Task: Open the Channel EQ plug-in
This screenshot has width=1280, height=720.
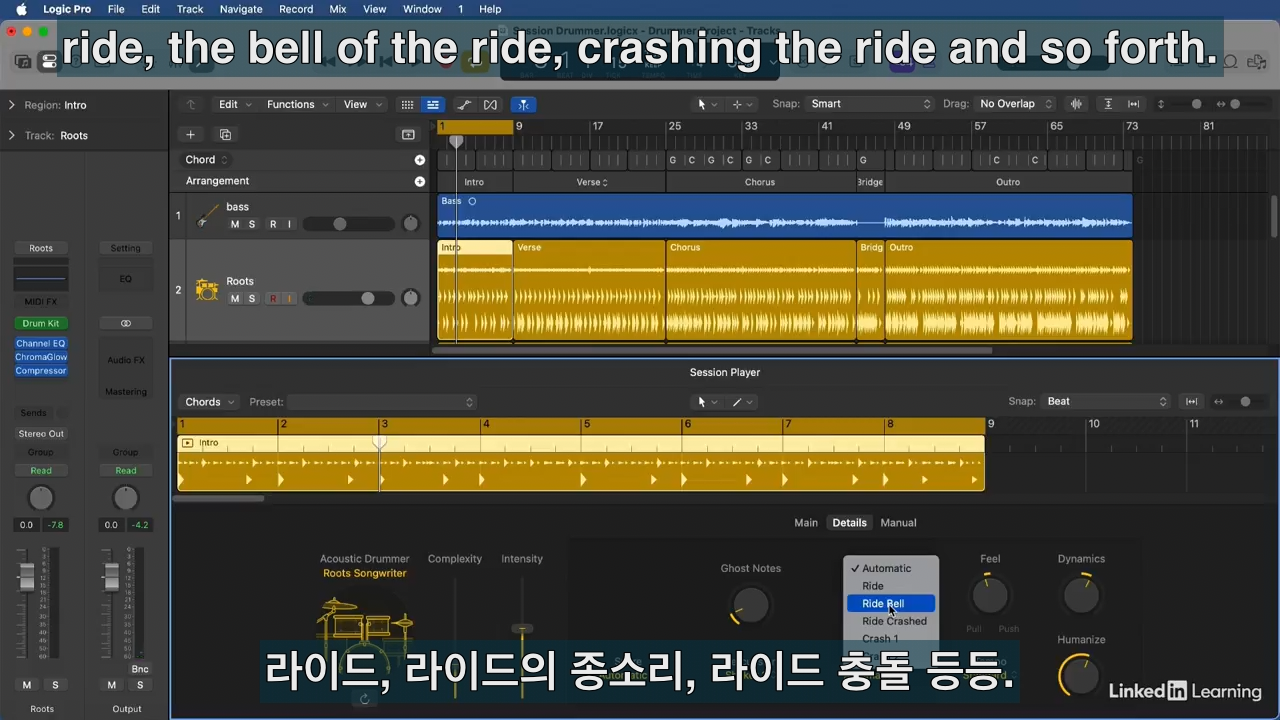Action: [x=41, y=343]
